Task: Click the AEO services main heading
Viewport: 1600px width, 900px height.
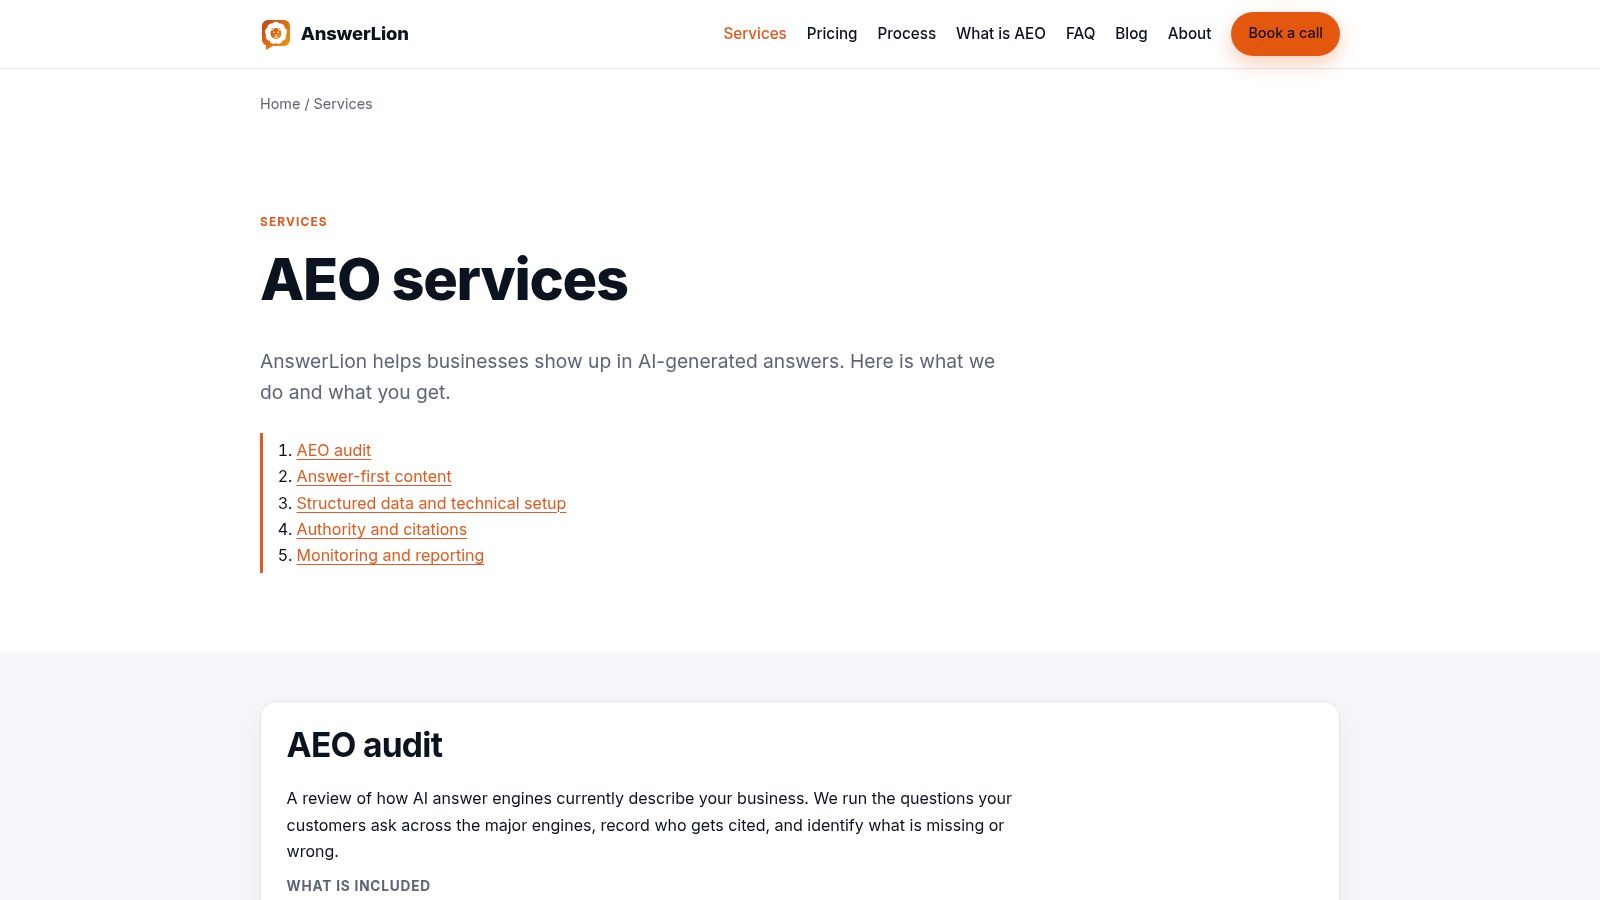Action: 444,280
